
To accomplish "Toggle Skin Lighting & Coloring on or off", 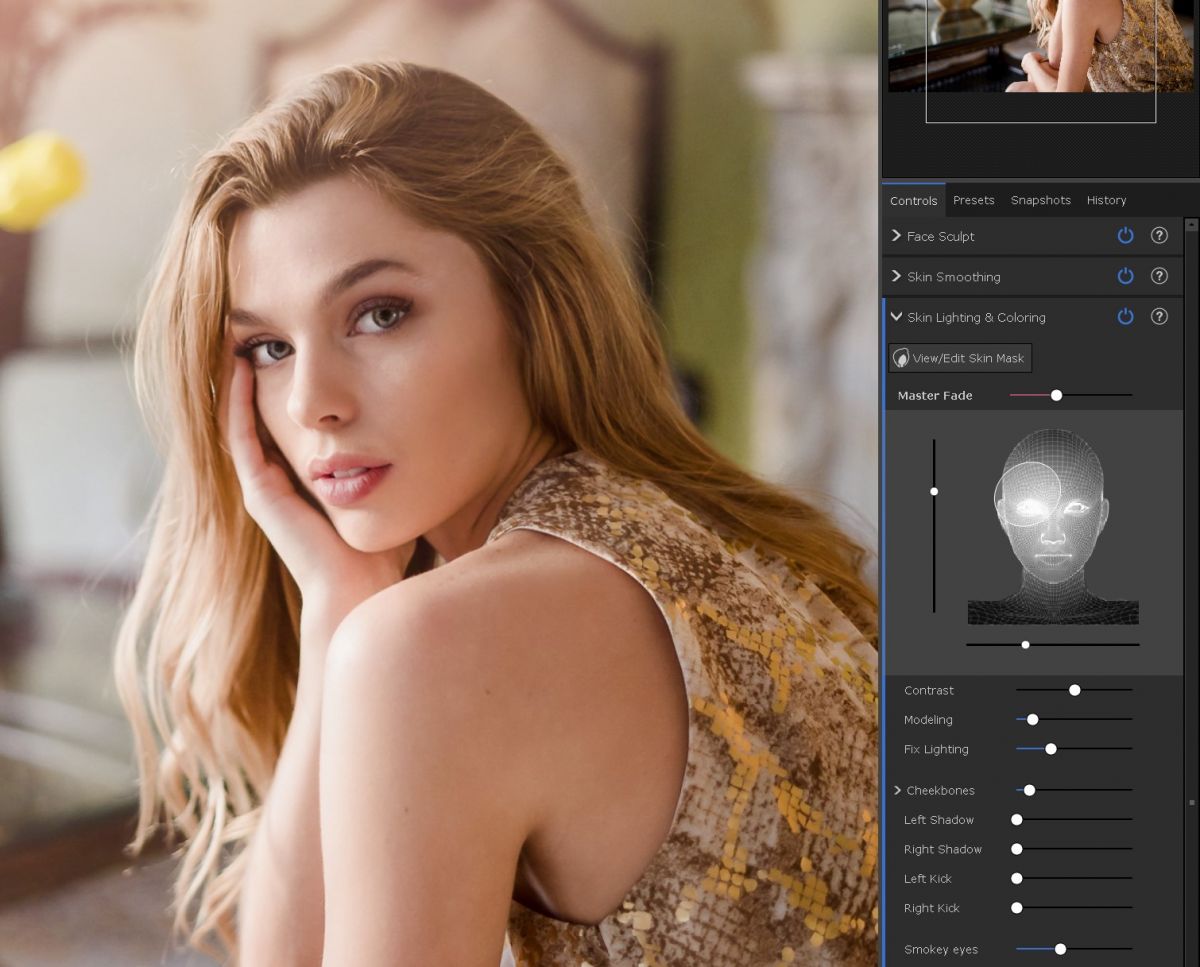I will tap(1125, 317).
